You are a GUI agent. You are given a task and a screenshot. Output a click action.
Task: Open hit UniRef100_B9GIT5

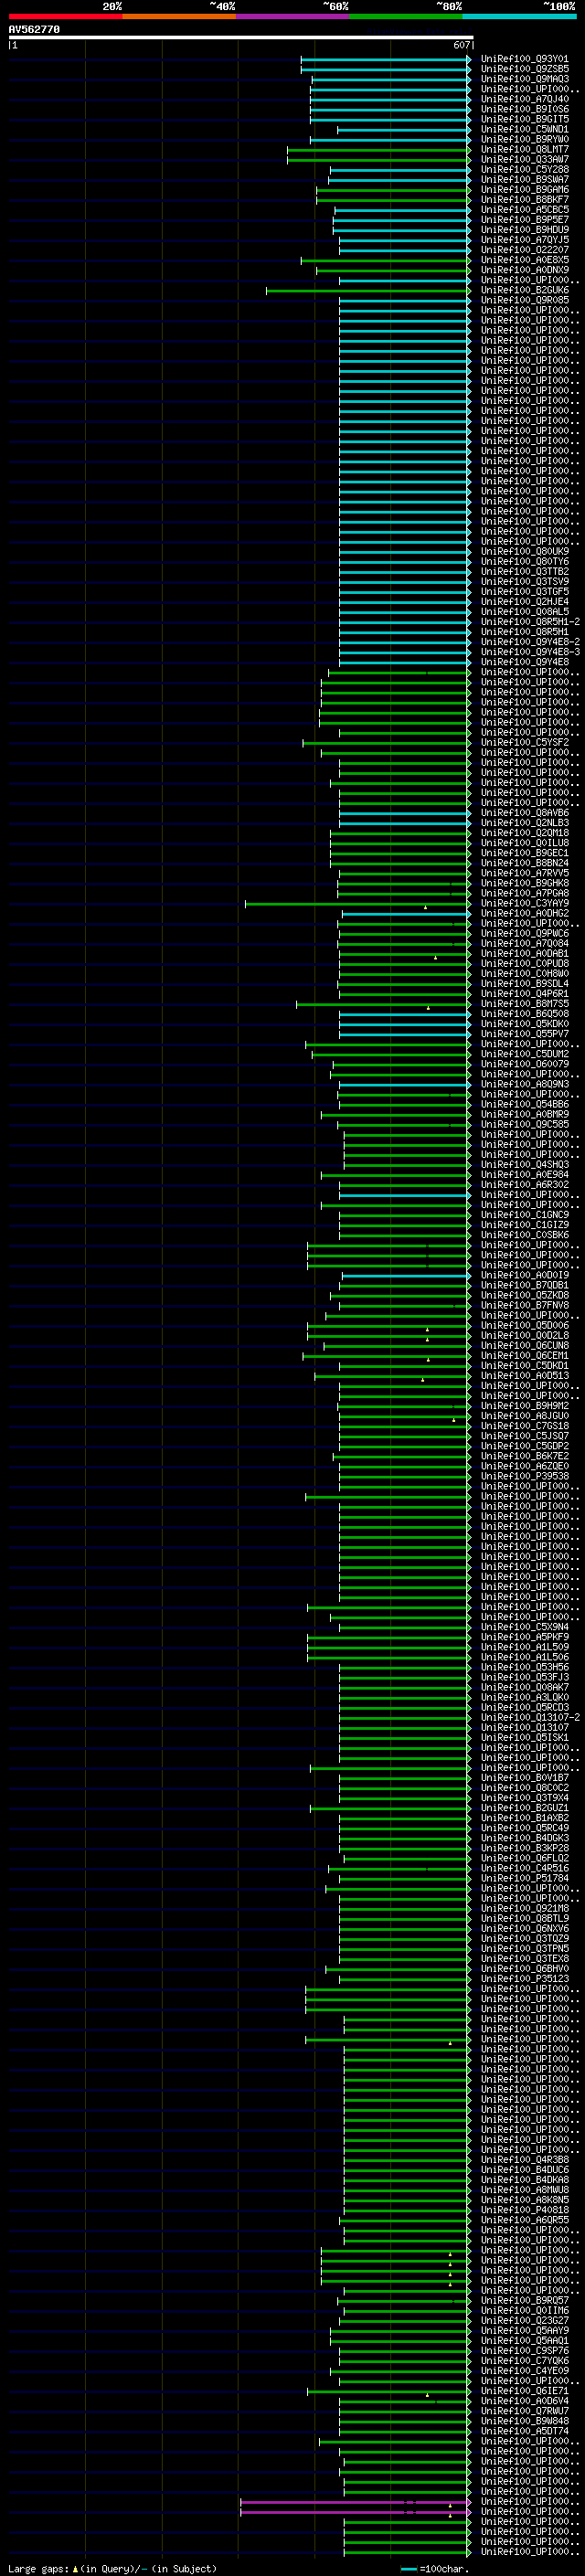pyautogui.click(x=524, y=119)
